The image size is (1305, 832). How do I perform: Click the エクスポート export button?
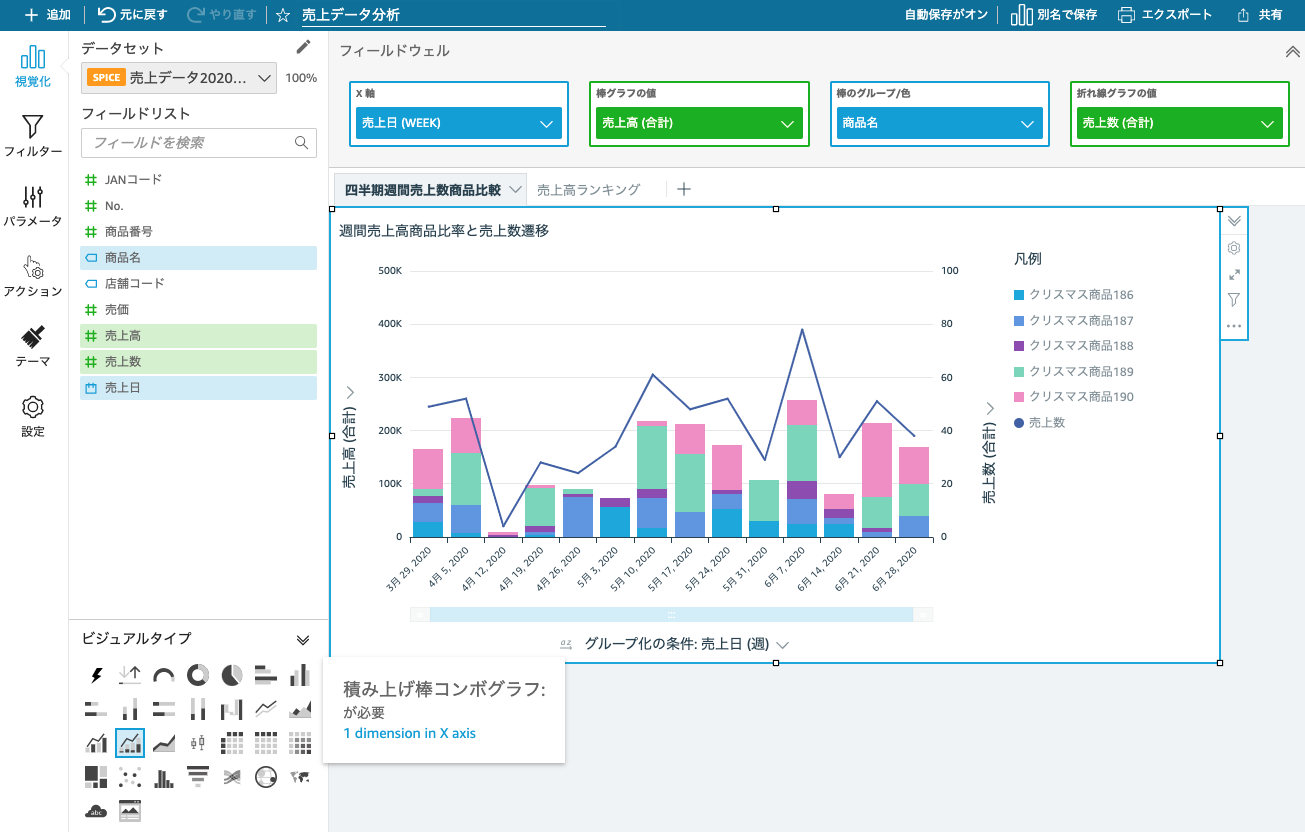click(x=1165, y=15)
